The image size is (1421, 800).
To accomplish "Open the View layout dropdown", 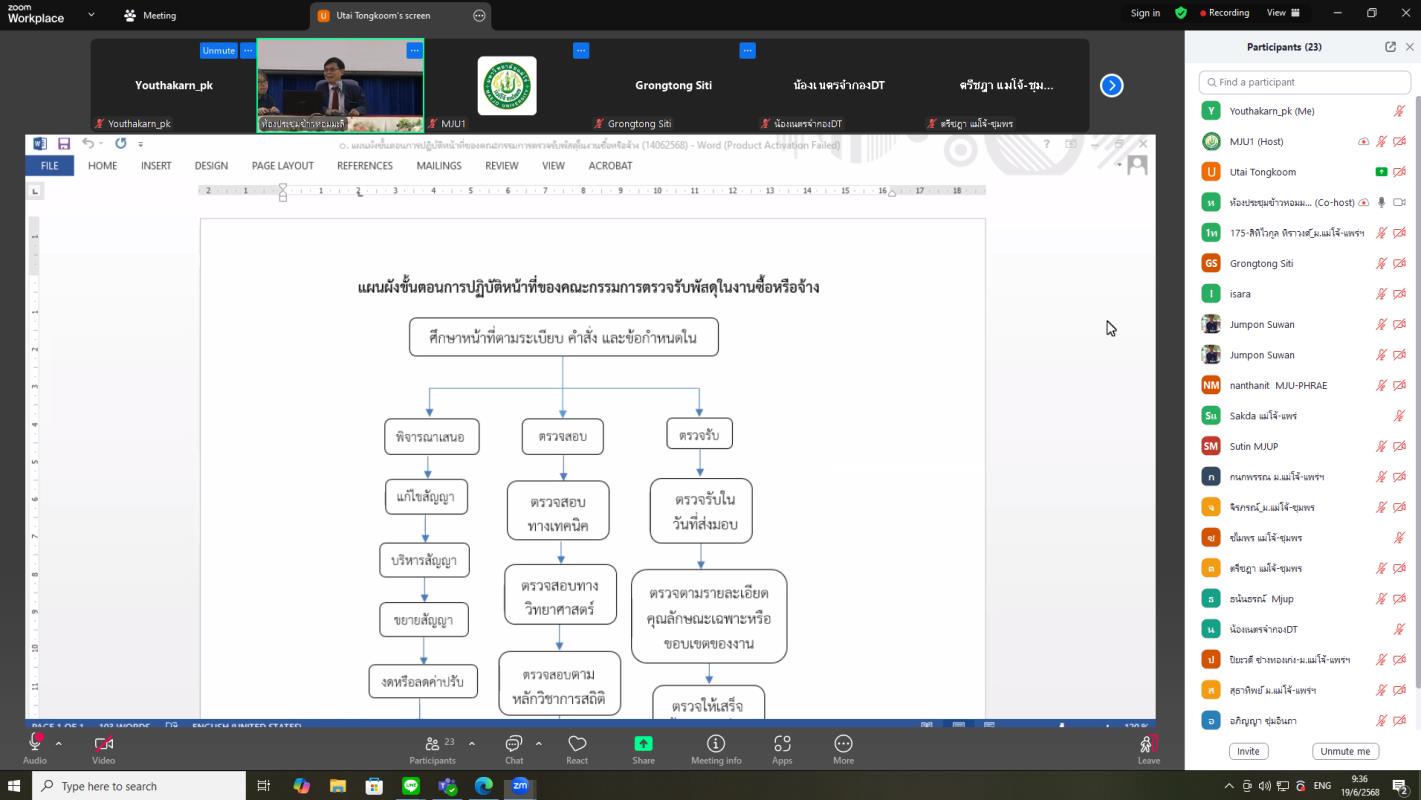I will [1283, 13].
